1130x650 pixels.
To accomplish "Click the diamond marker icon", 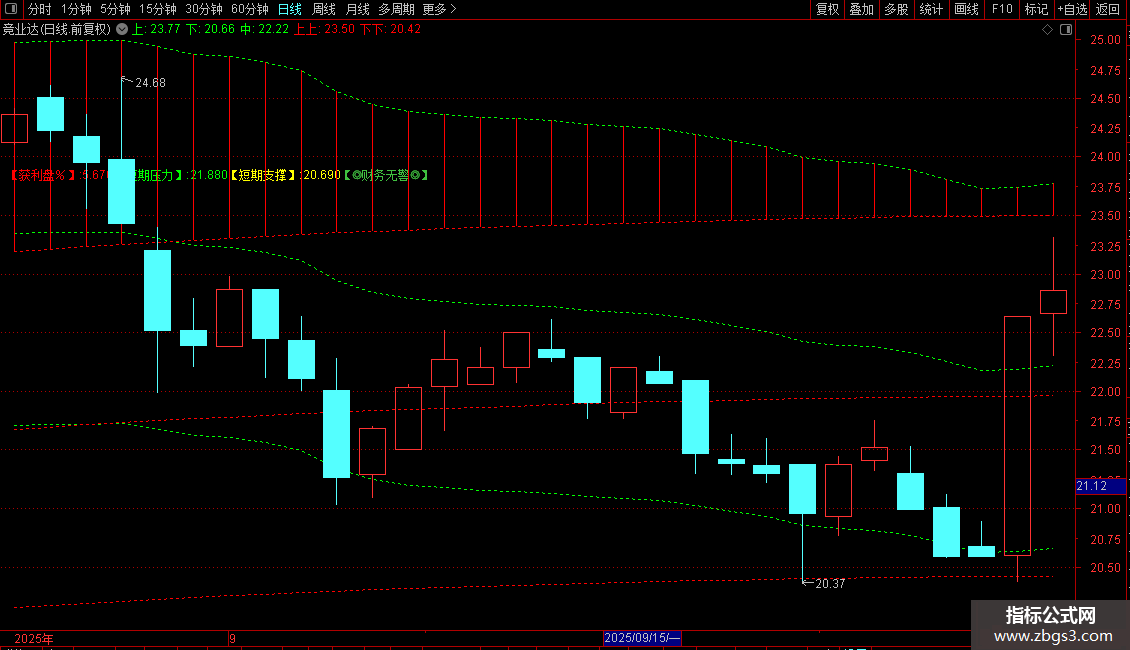I will tap(1047, 30).
